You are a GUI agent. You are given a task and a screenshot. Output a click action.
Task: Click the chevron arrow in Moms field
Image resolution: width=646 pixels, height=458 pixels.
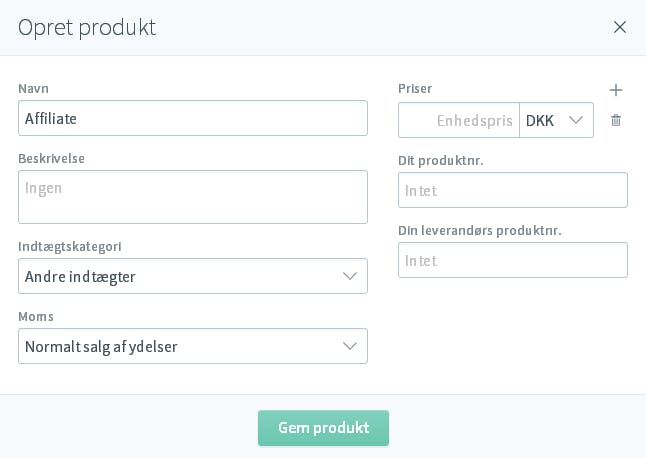pos(350,346)
